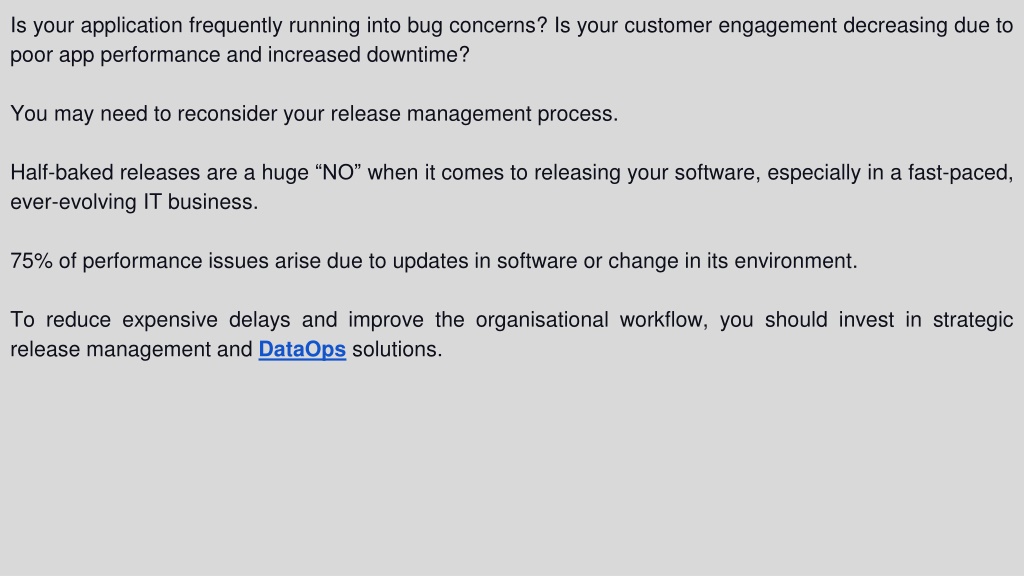The image size is (1024, 576).
Task: Click the words "organisational workflow,"
Action: point(592,320)
